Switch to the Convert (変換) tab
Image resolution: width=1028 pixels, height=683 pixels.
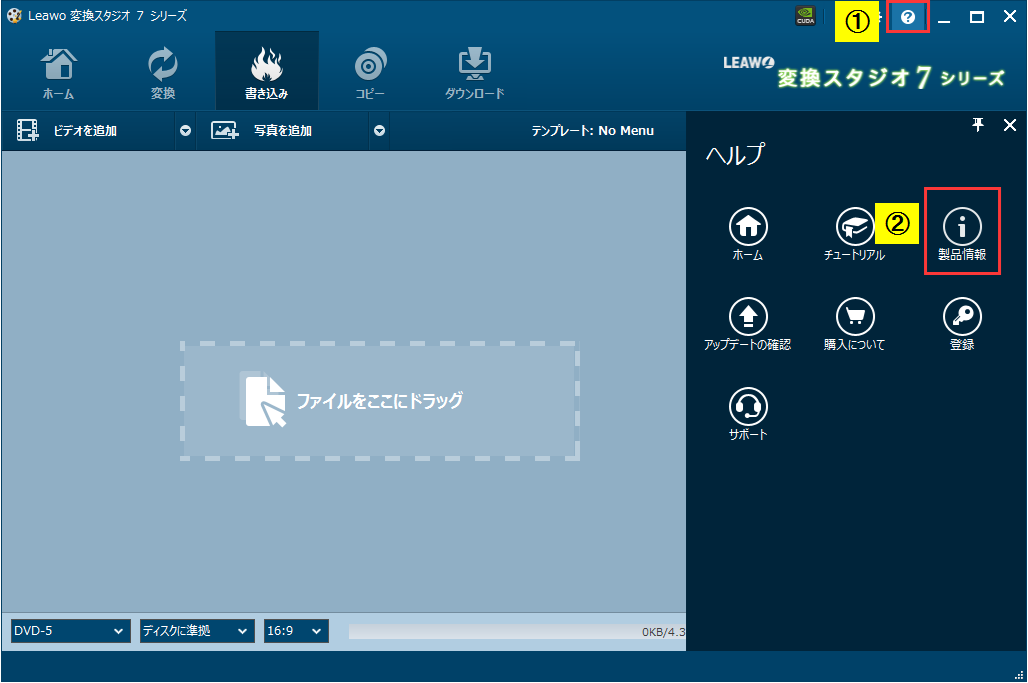point(163,74)
